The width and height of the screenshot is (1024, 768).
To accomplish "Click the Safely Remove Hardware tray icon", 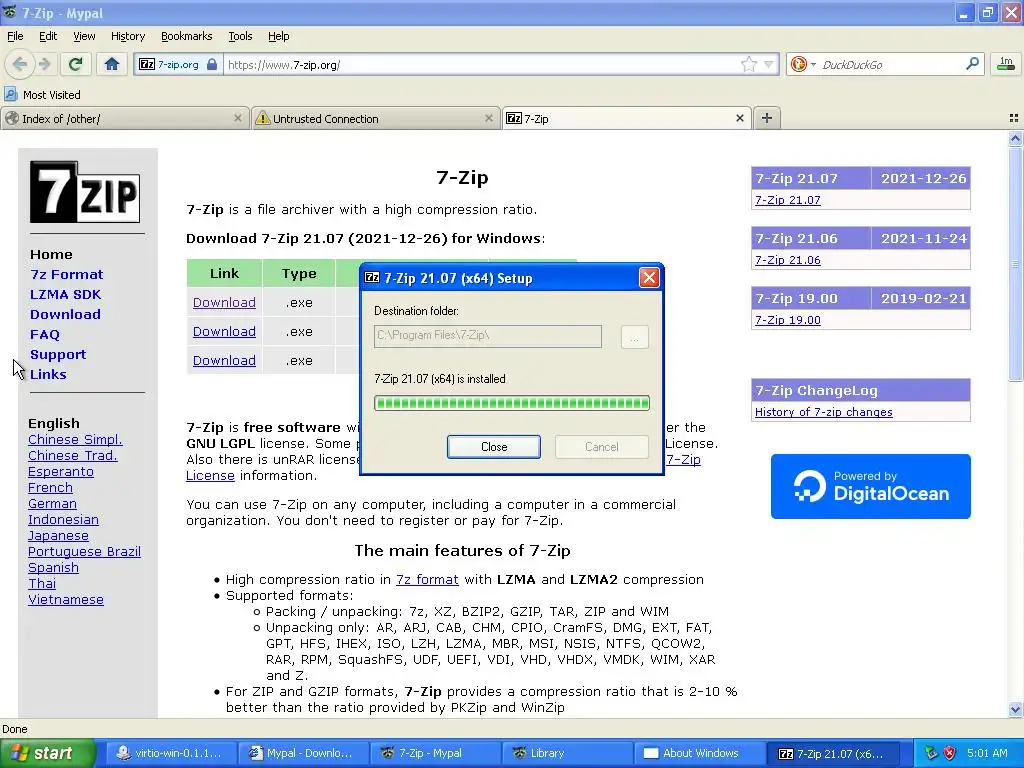I will (931, 753).
